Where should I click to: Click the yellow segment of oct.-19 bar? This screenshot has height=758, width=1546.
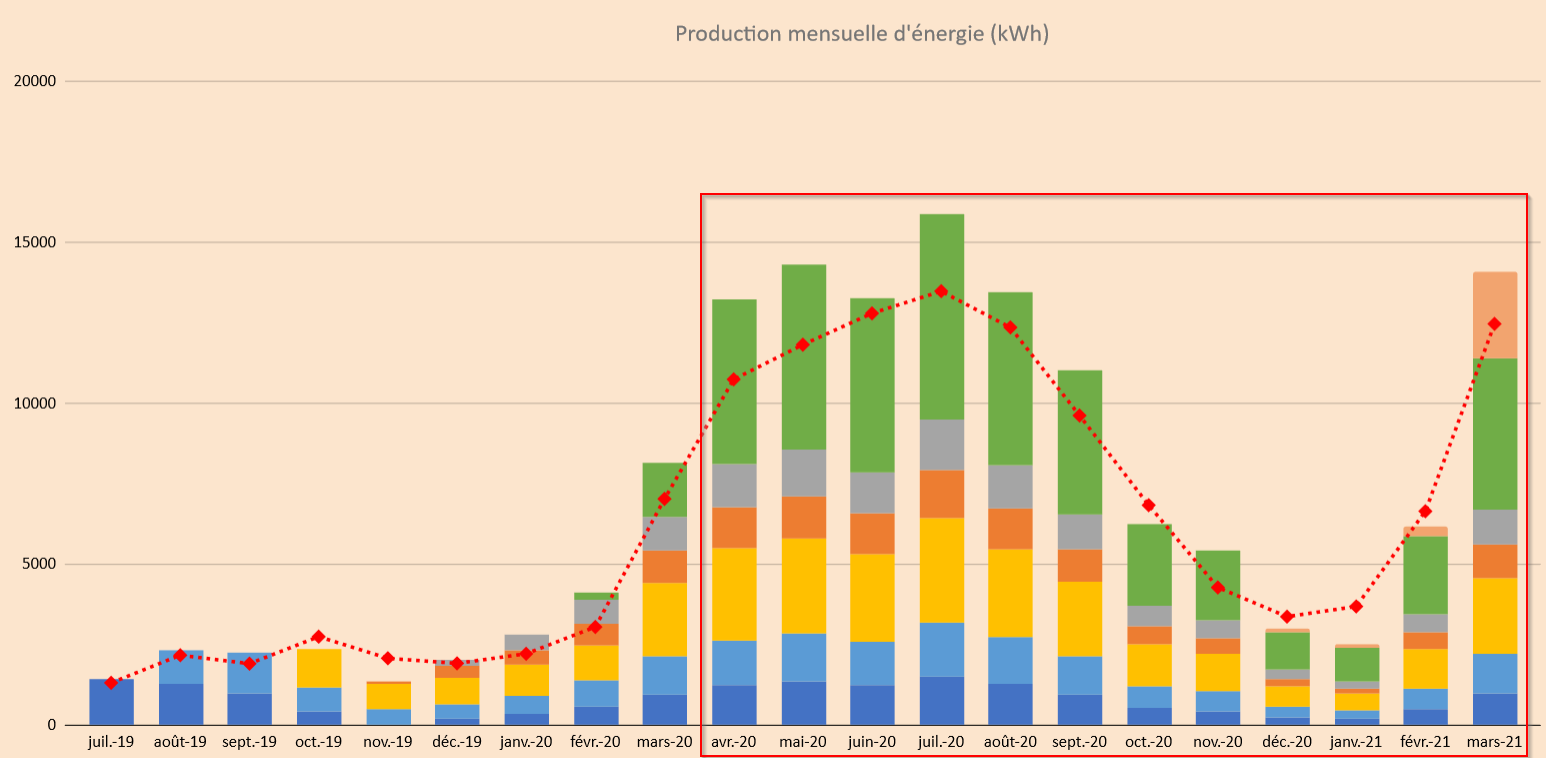point(319,668)
